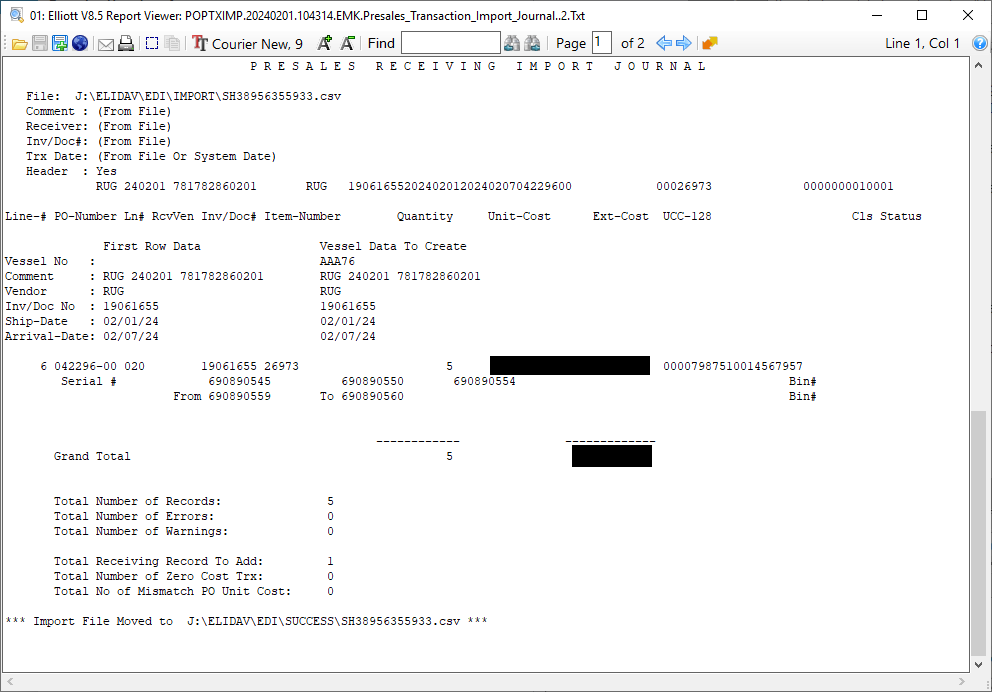Go to previous page with left arrow
Viewport: 992px width, 692px height.
[663, 43]
